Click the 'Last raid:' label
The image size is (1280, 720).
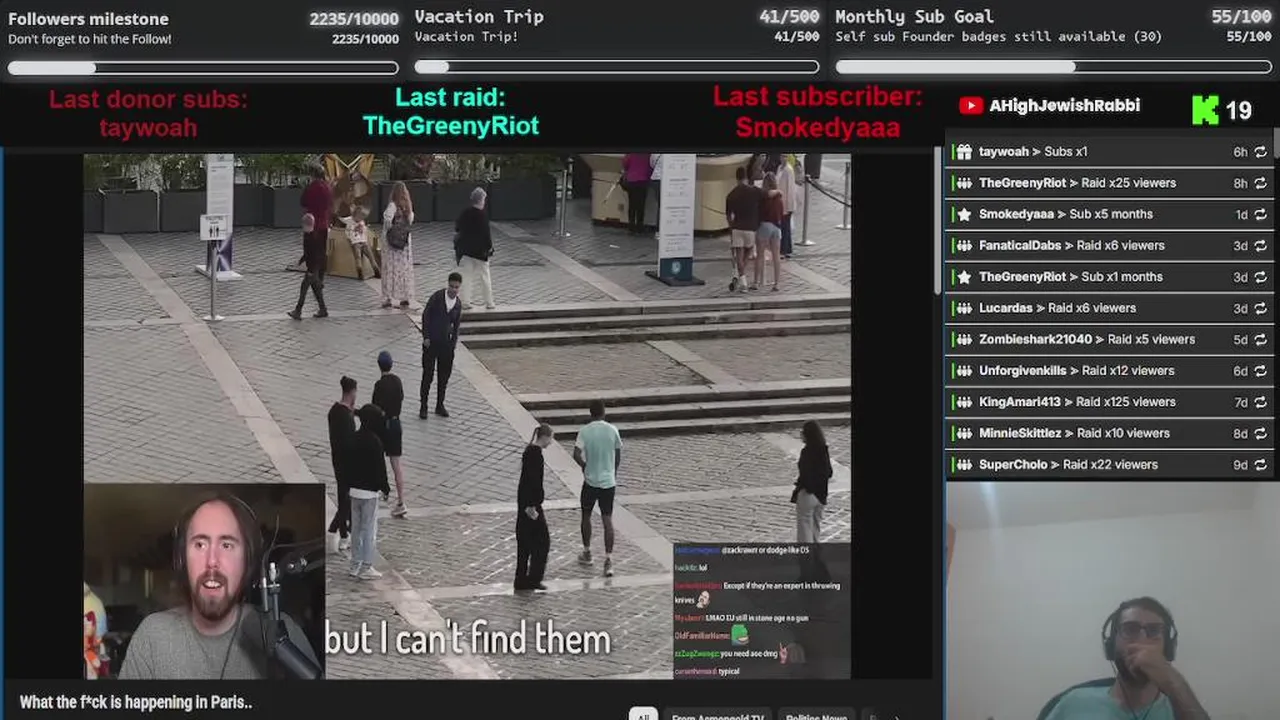coord(450,97)
